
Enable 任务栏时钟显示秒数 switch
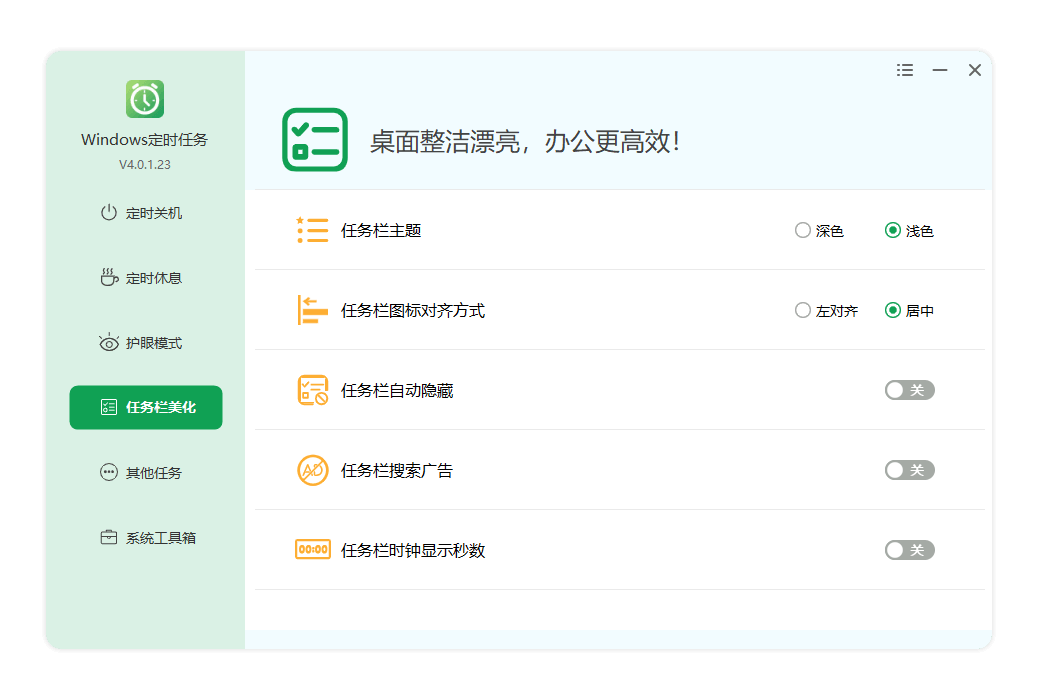coord(909,550)
